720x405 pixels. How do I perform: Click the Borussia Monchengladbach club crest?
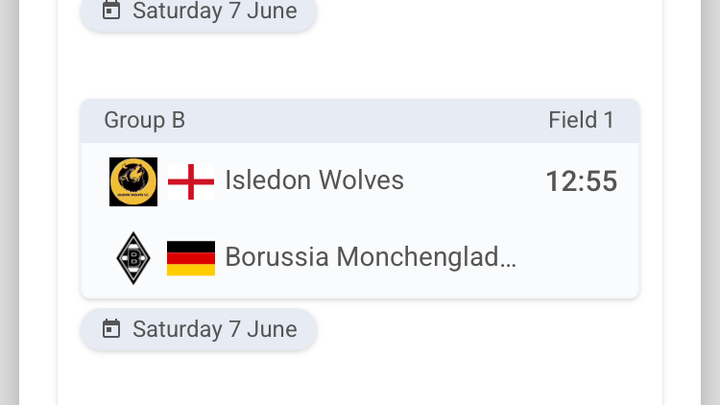coord(133,258)
